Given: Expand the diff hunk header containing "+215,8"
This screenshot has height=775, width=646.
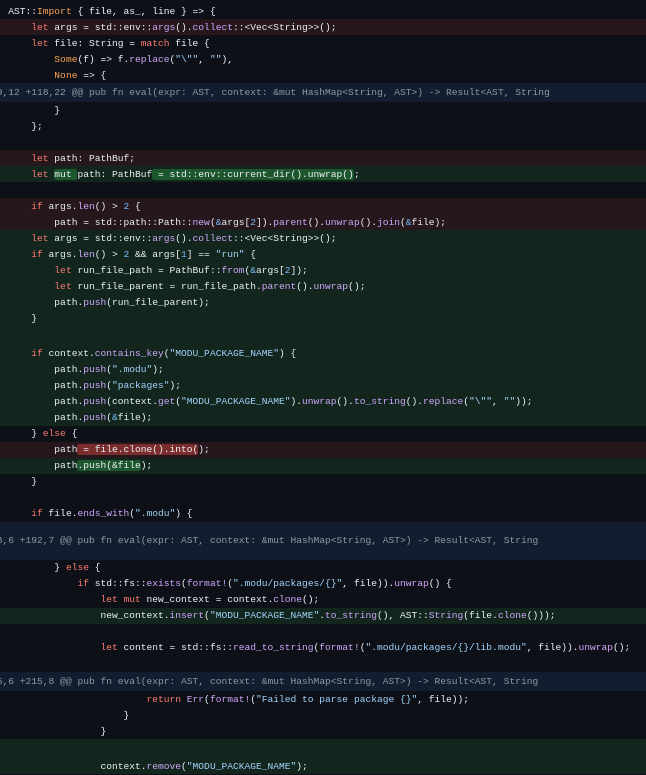Looking at the screenshot, I should point(270,681).
